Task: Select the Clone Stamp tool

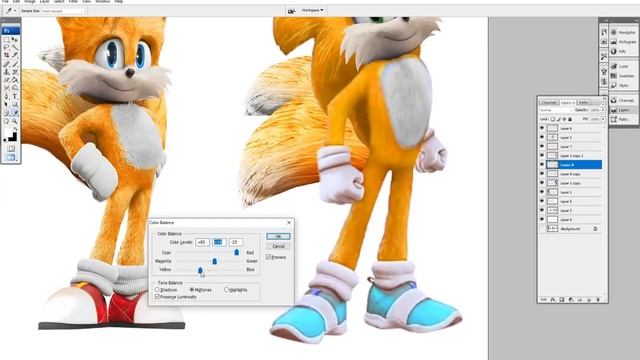Action: (x=7, y=72)
